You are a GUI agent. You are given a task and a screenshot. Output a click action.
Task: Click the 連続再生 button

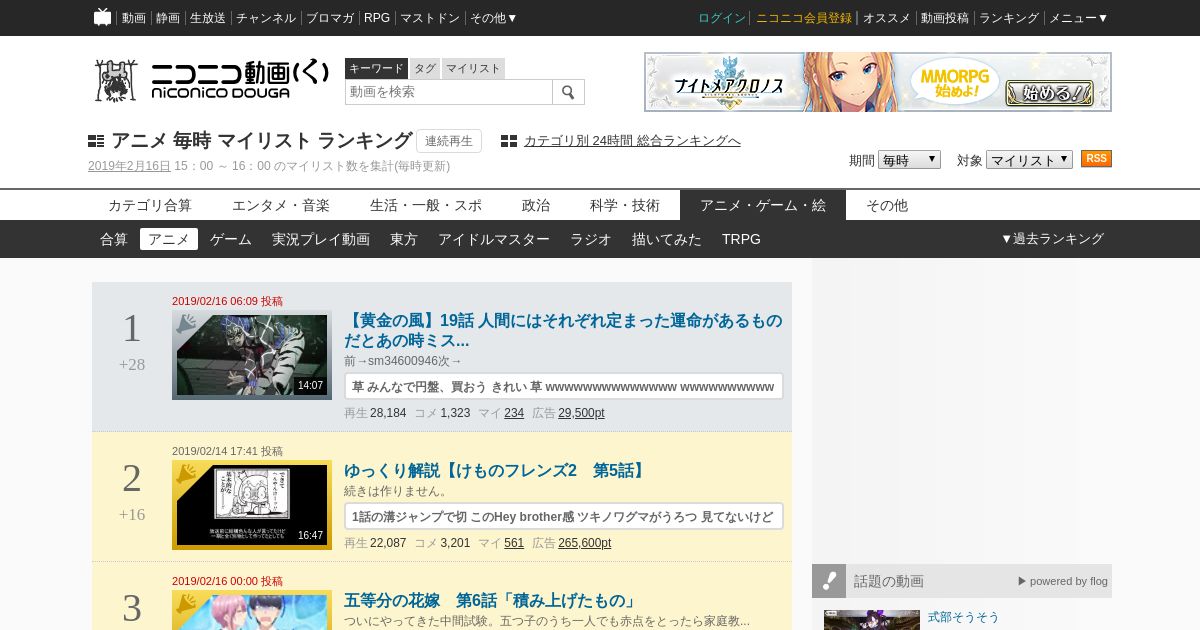click(449, 141)
